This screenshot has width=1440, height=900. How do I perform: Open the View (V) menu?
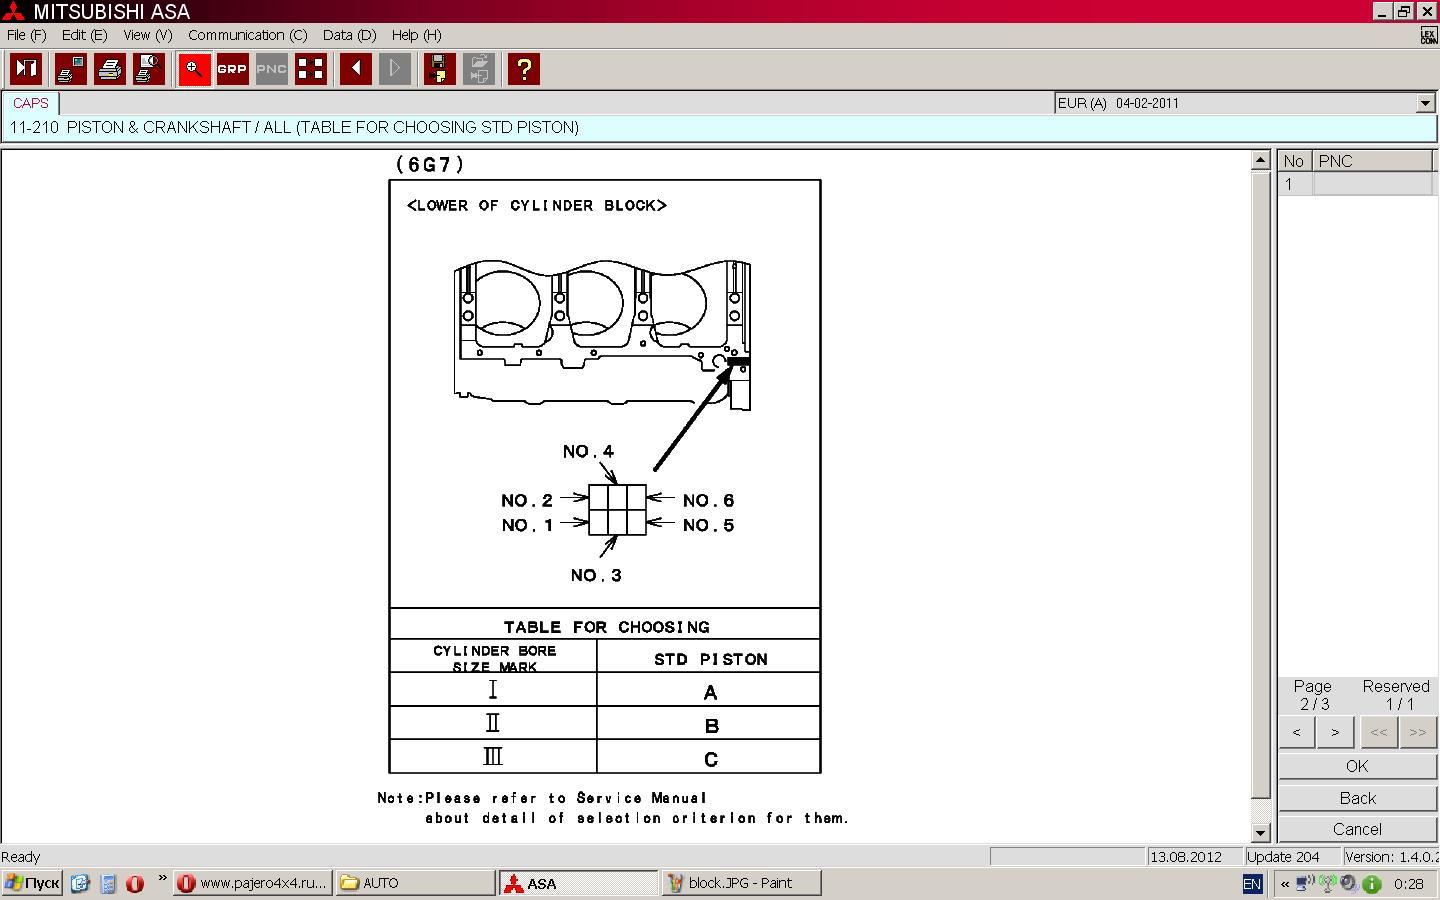[148, 35]
